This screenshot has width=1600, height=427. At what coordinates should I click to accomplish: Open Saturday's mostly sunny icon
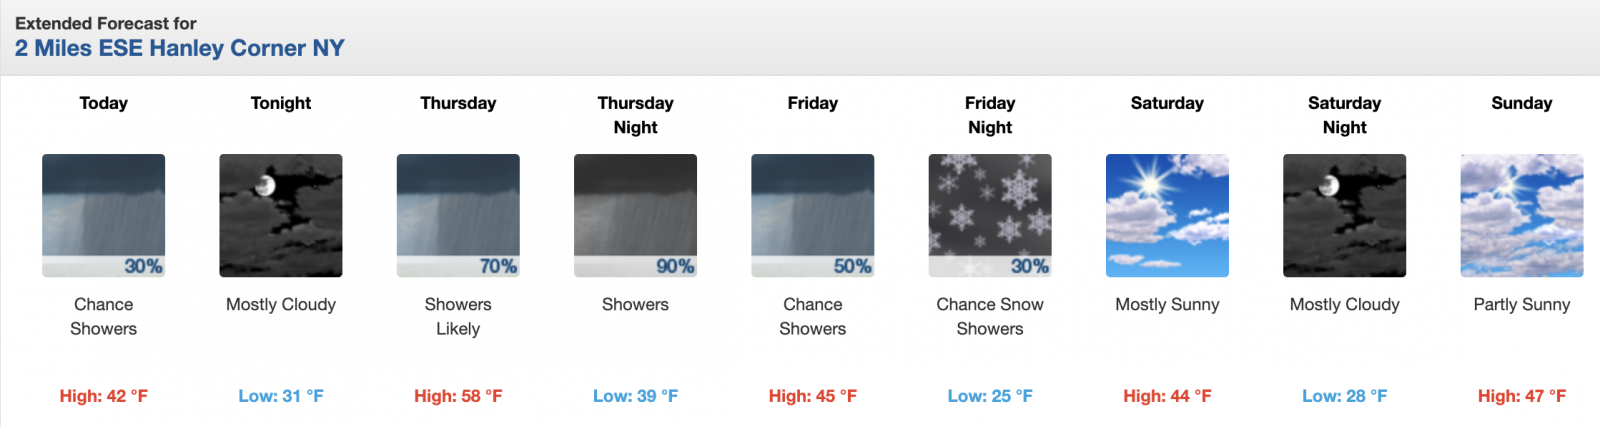[x=1167, y=215]
